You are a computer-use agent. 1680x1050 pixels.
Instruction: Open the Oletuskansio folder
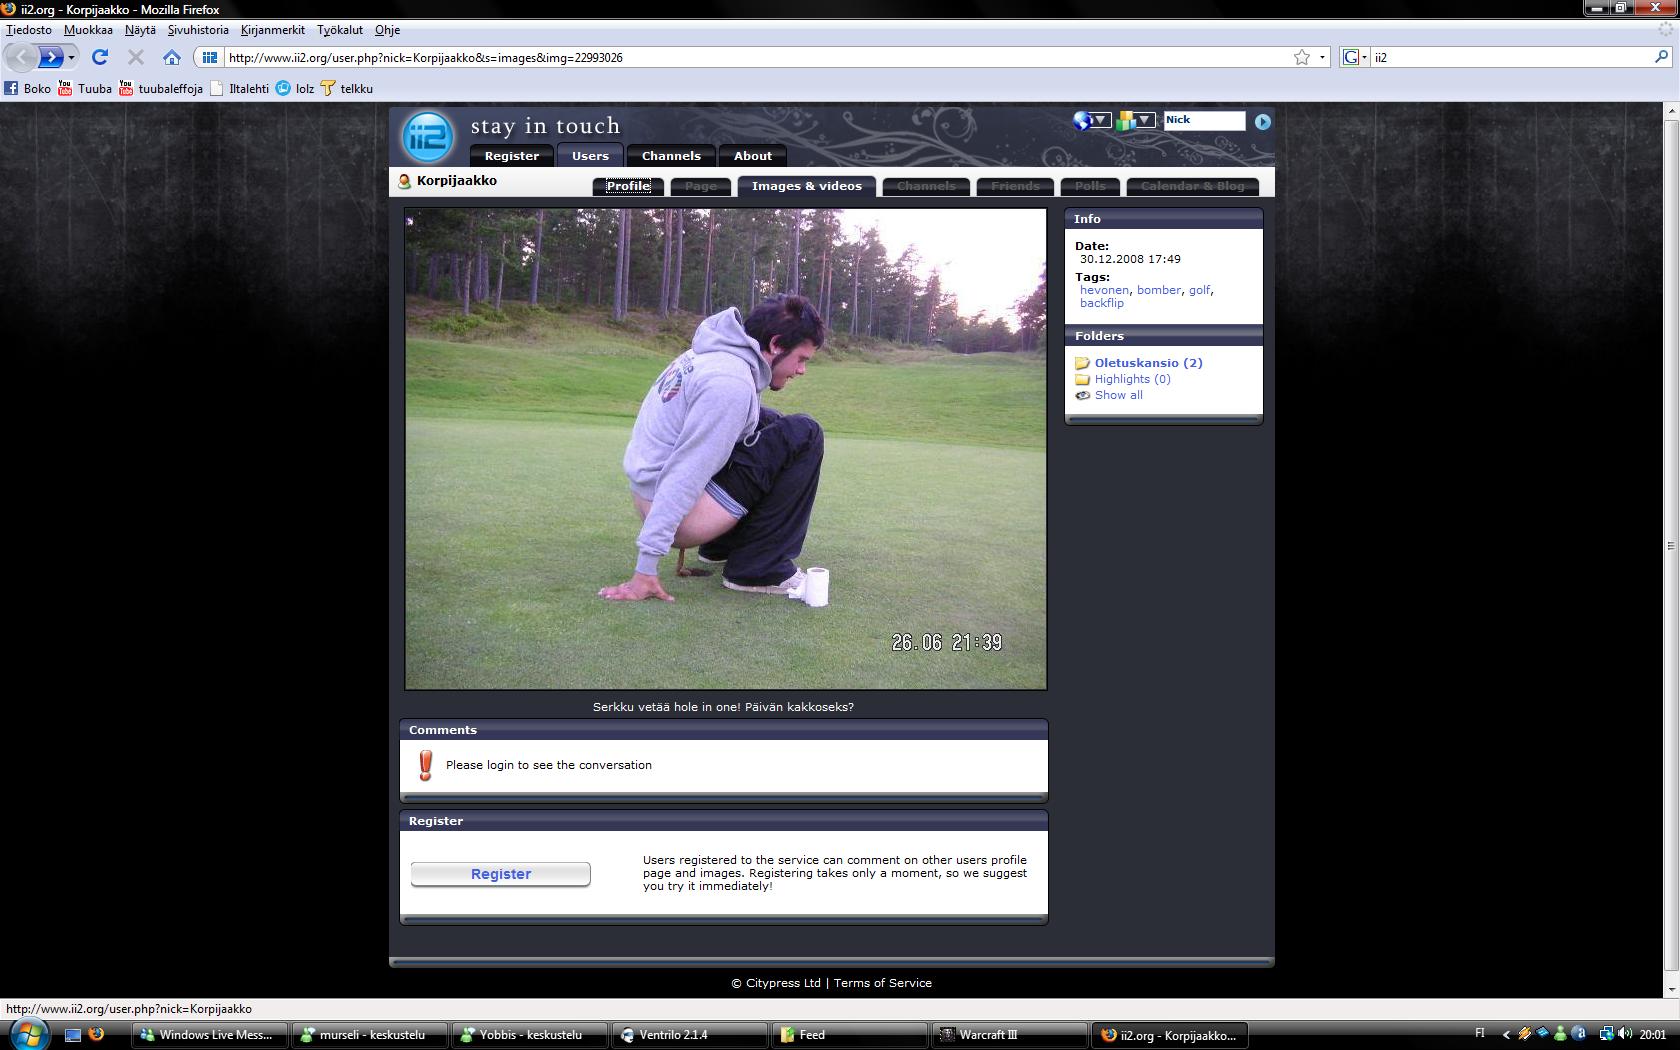click(1148, 363)
